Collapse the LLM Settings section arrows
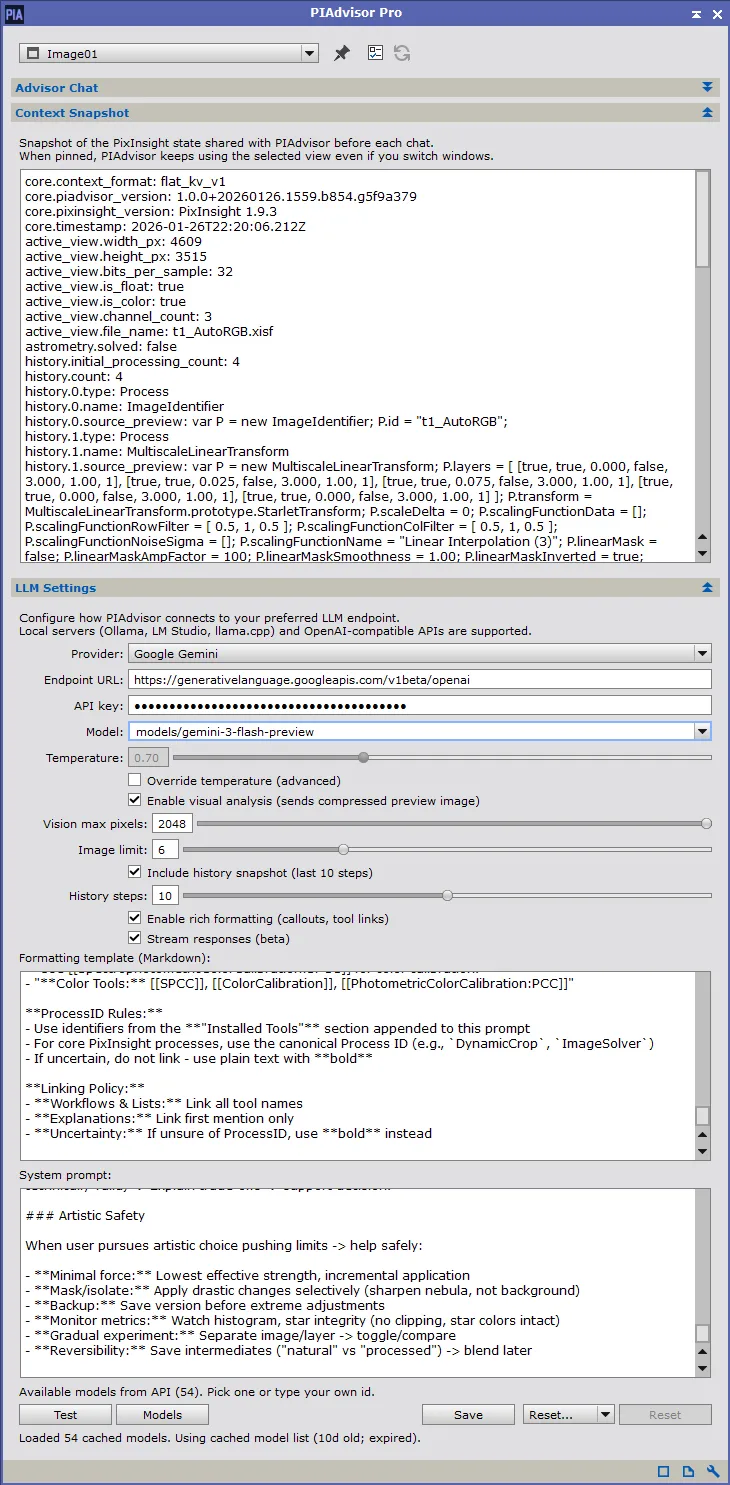This screenshot has height=1485, width=730. [708, 588]
